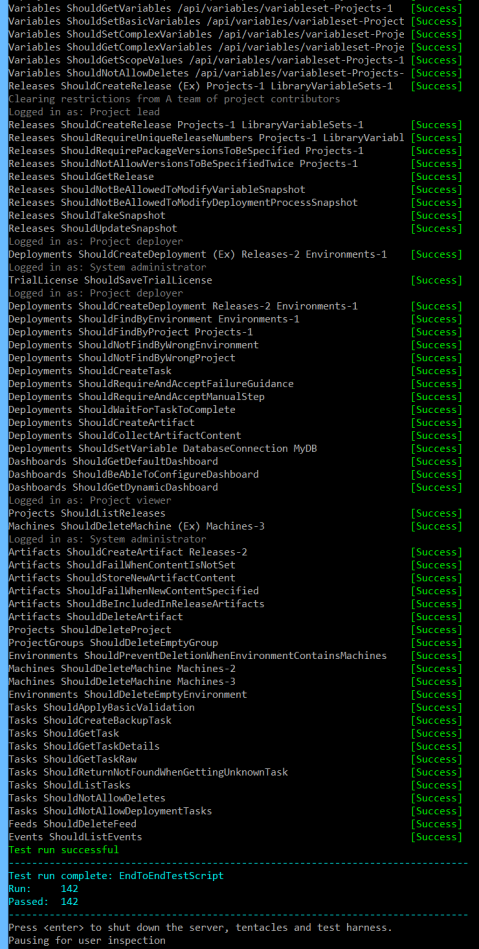Image resolution: width=479 pixels, height=949 pixels.
Task: Click the 'Dashboards ShouldGetDynamicDashboard' line
Action: 113,487
